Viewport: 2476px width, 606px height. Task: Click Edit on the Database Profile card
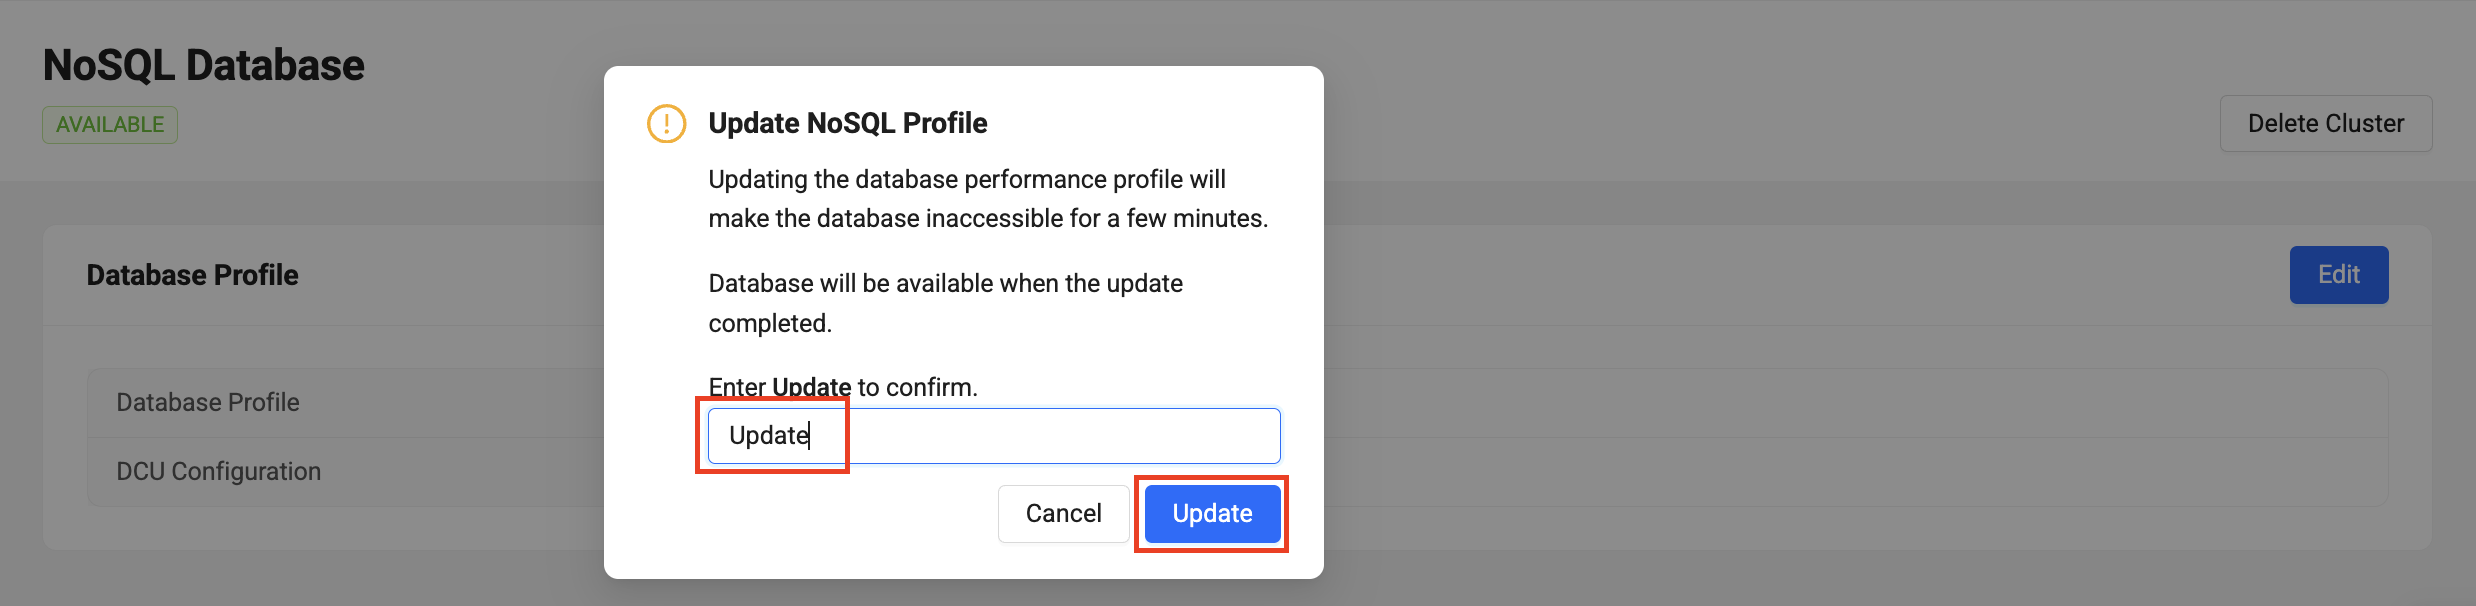click(x=2338, y=274)
